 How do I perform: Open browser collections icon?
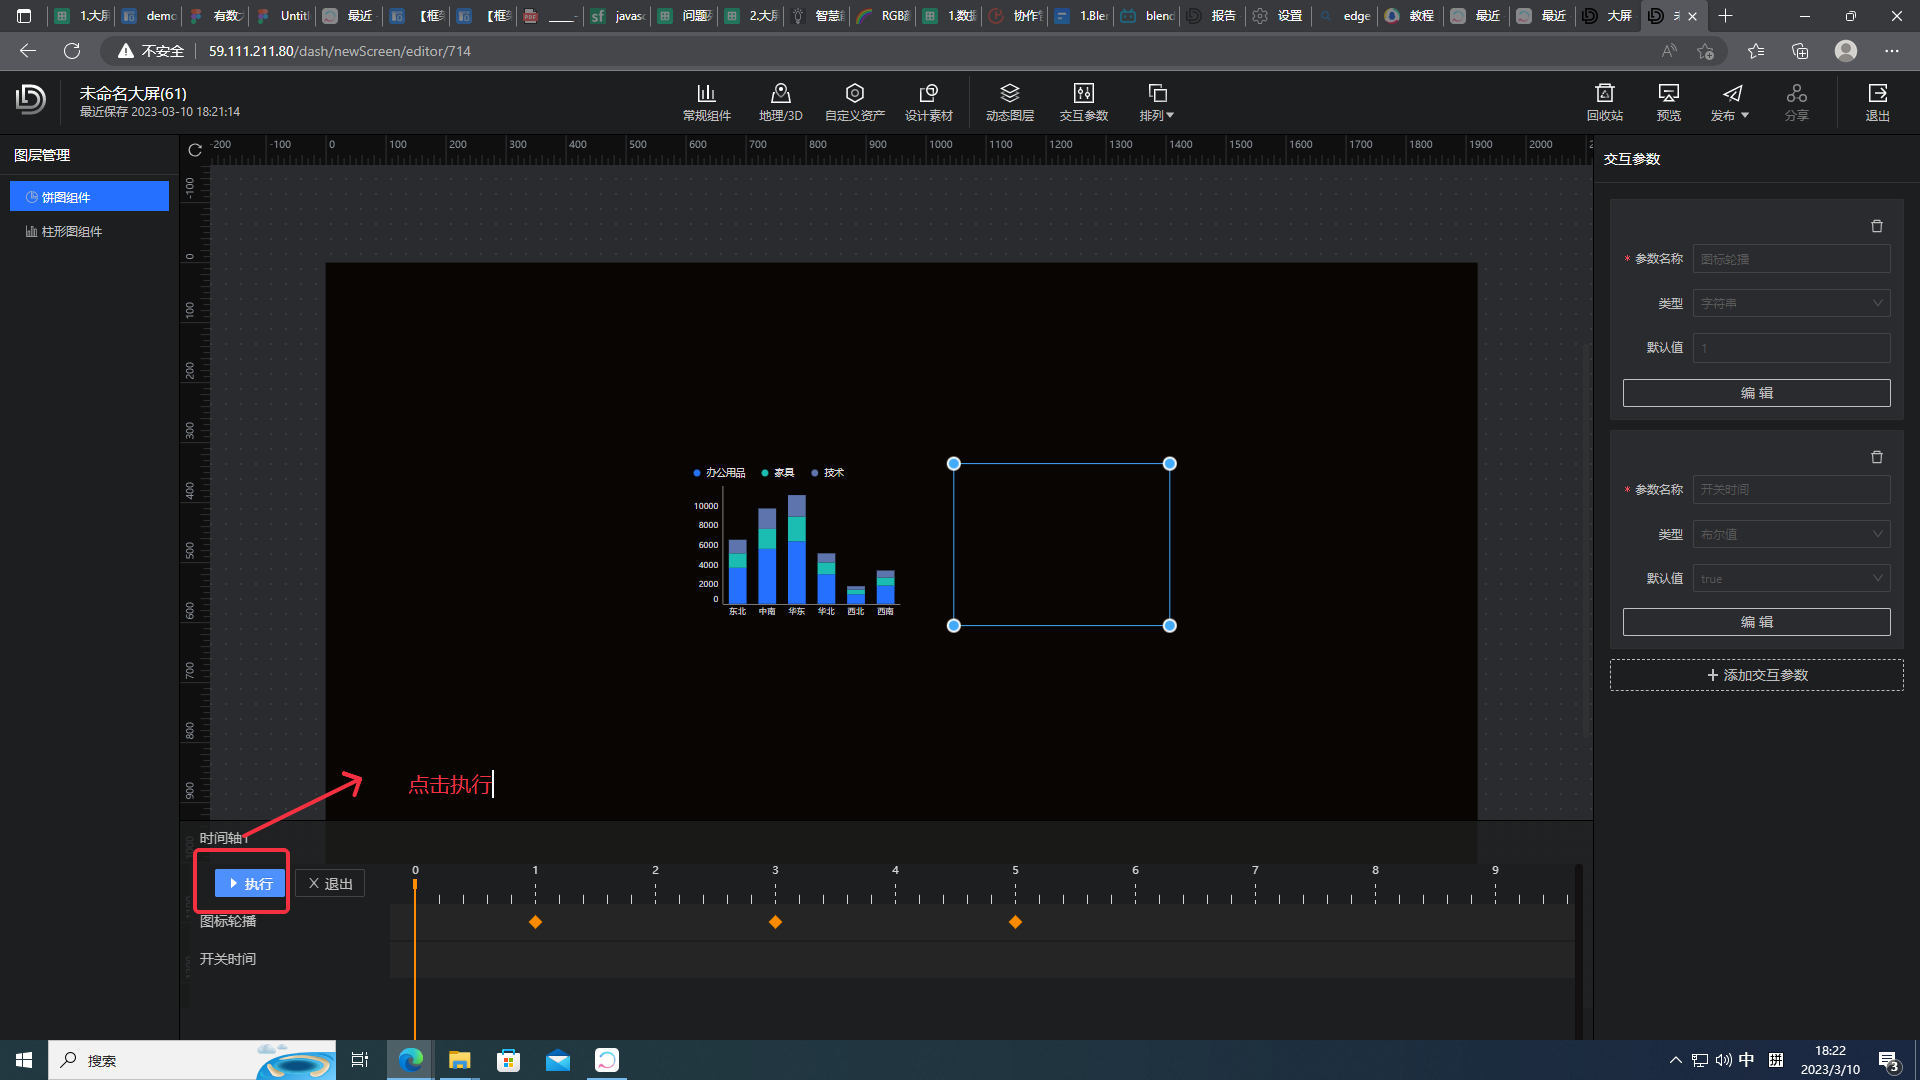[x=1800, y=51]
